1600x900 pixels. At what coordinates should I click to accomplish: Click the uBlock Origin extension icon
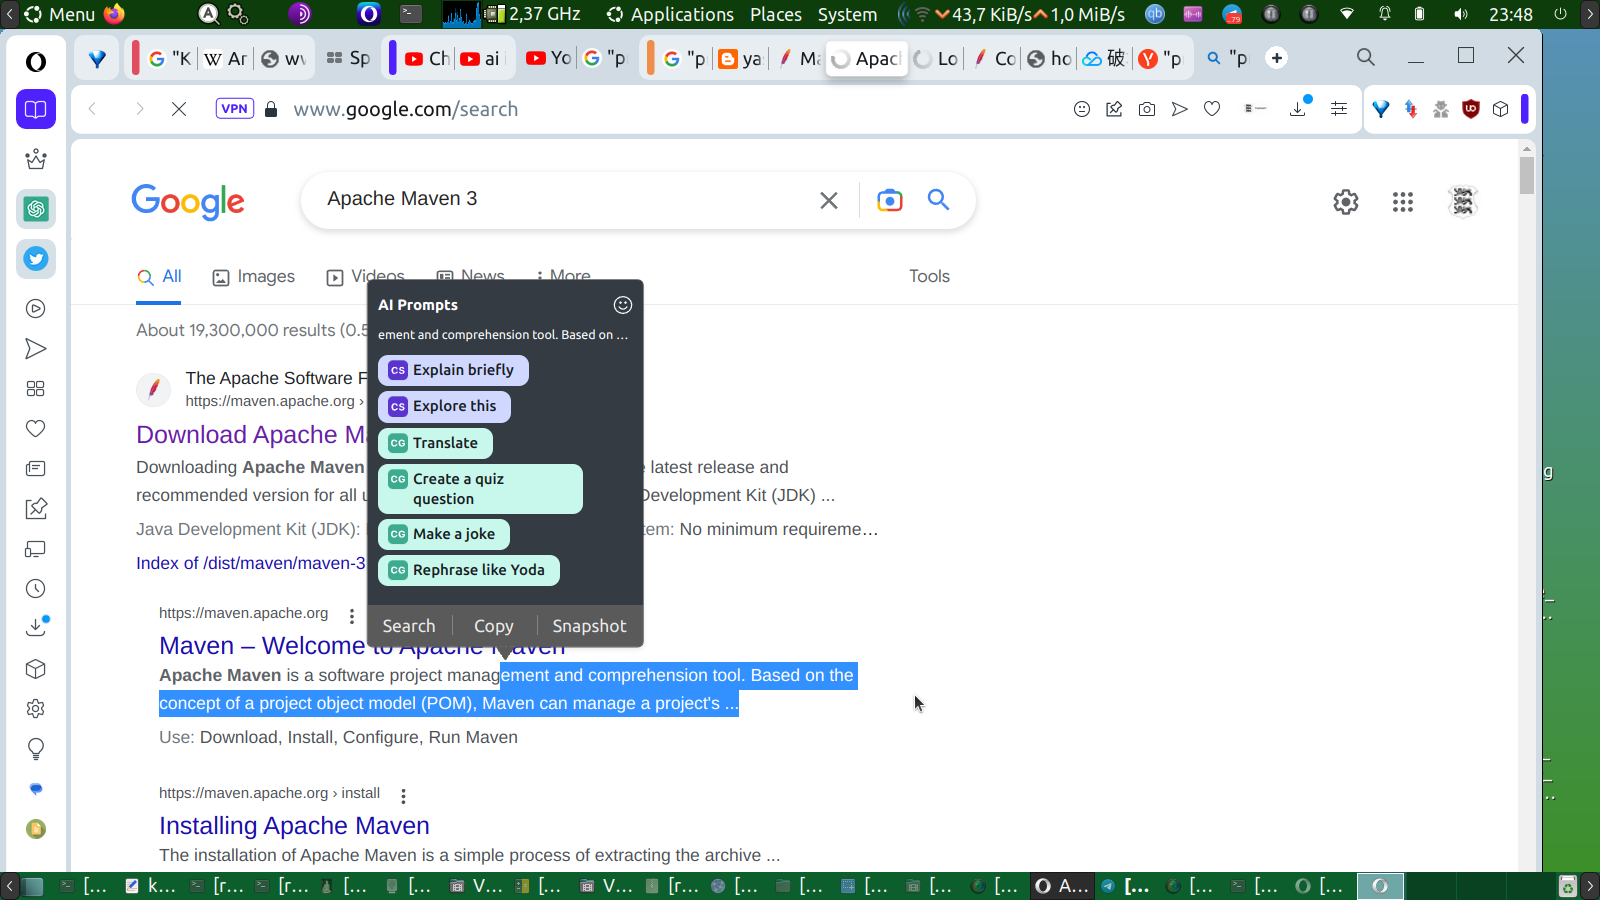point(1471,109)
